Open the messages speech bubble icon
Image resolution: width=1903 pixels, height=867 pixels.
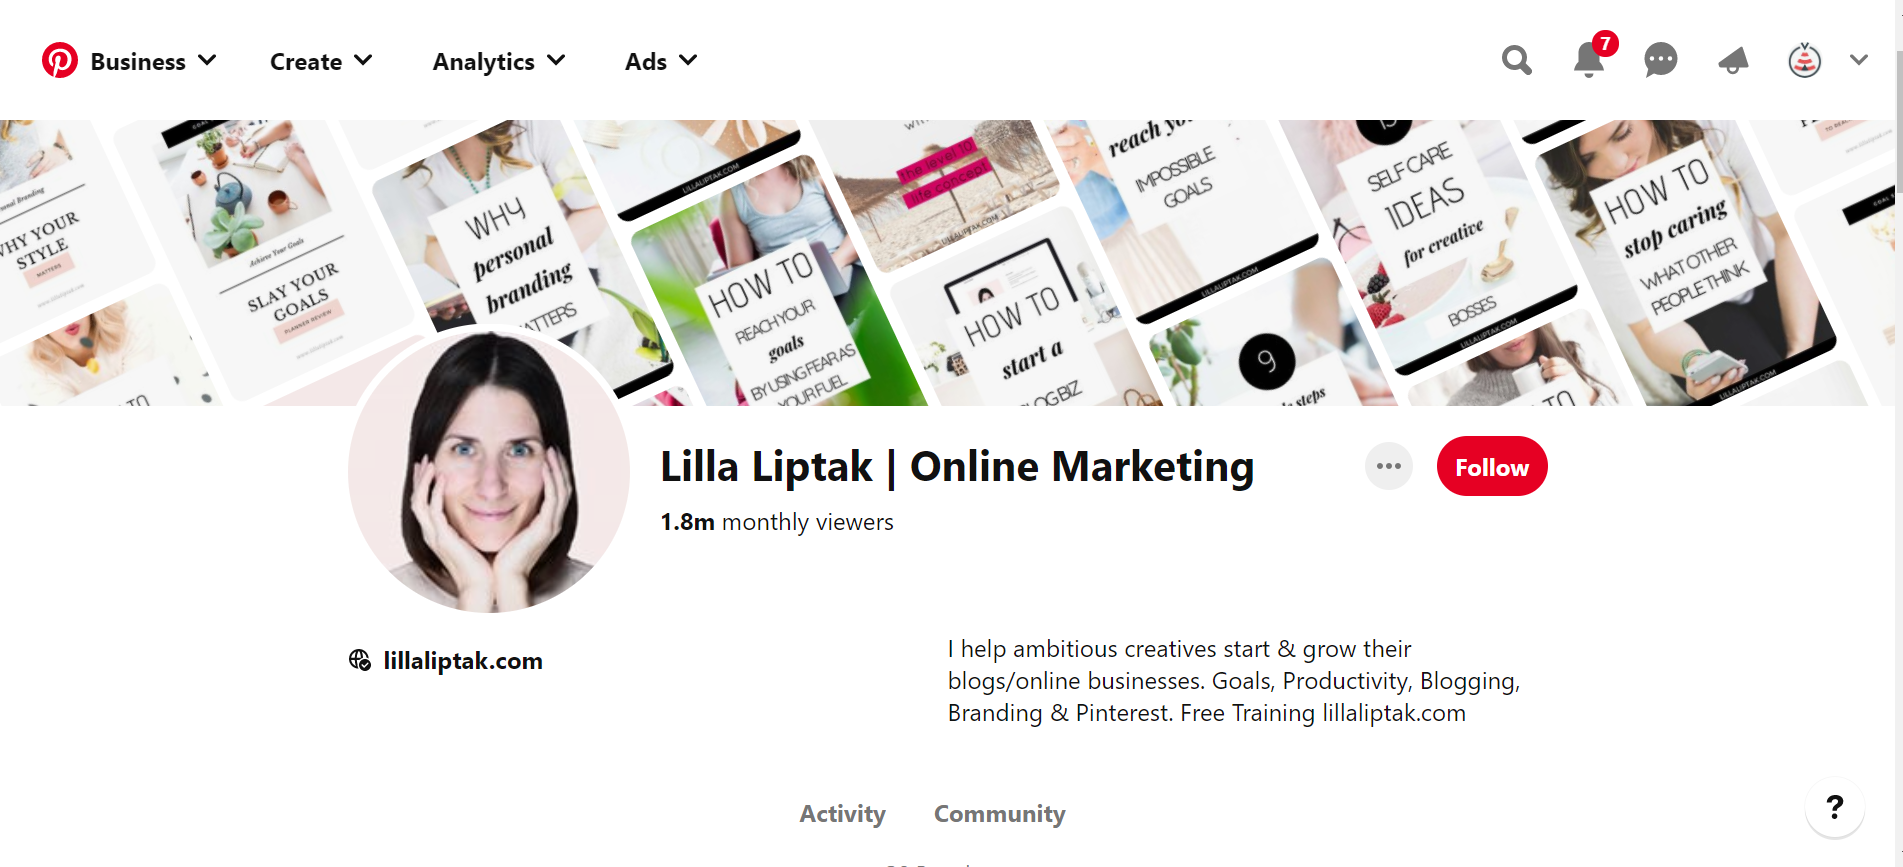click(x=1661, y=61)
